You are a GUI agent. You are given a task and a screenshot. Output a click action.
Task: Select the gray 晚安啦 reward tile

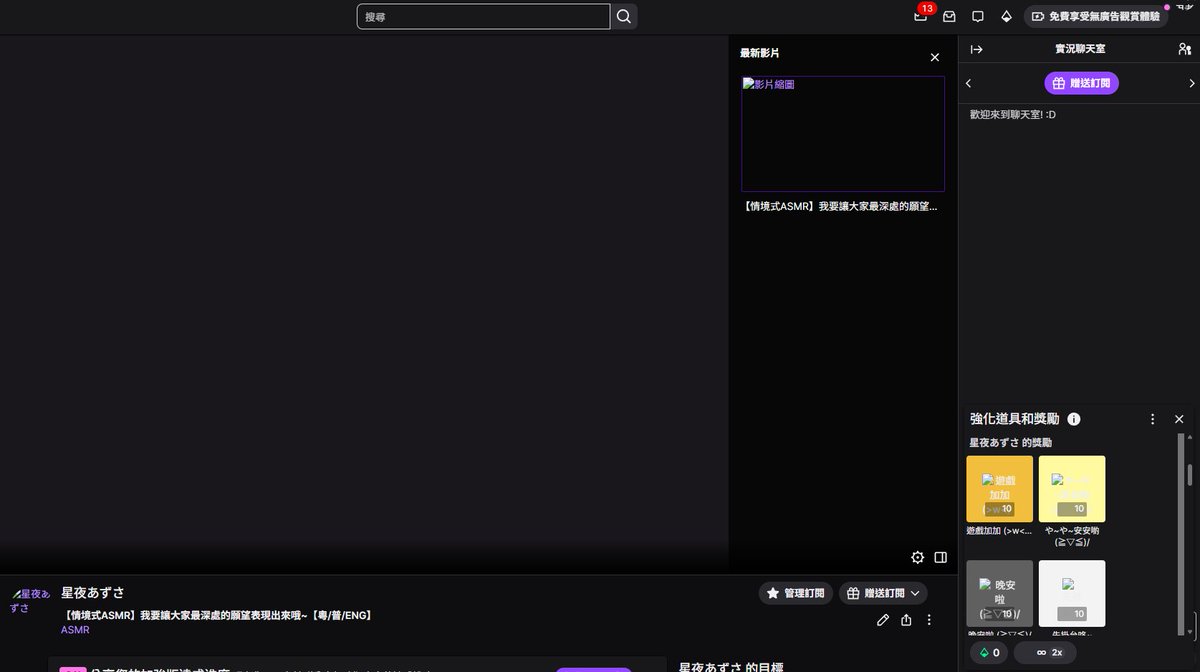pyautogui.click(x=1000, y=593)
